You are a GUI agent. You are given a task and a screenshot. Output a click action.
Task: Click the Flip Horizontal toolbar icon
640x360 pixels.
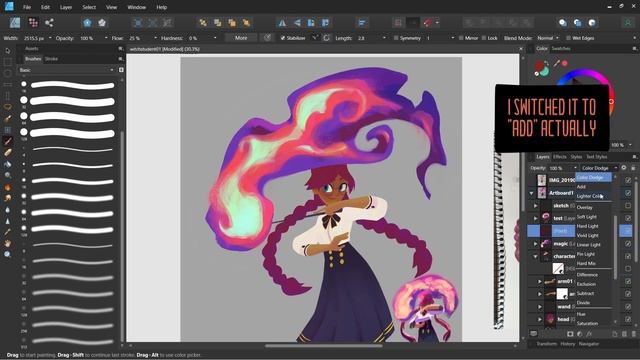(282, 23)
